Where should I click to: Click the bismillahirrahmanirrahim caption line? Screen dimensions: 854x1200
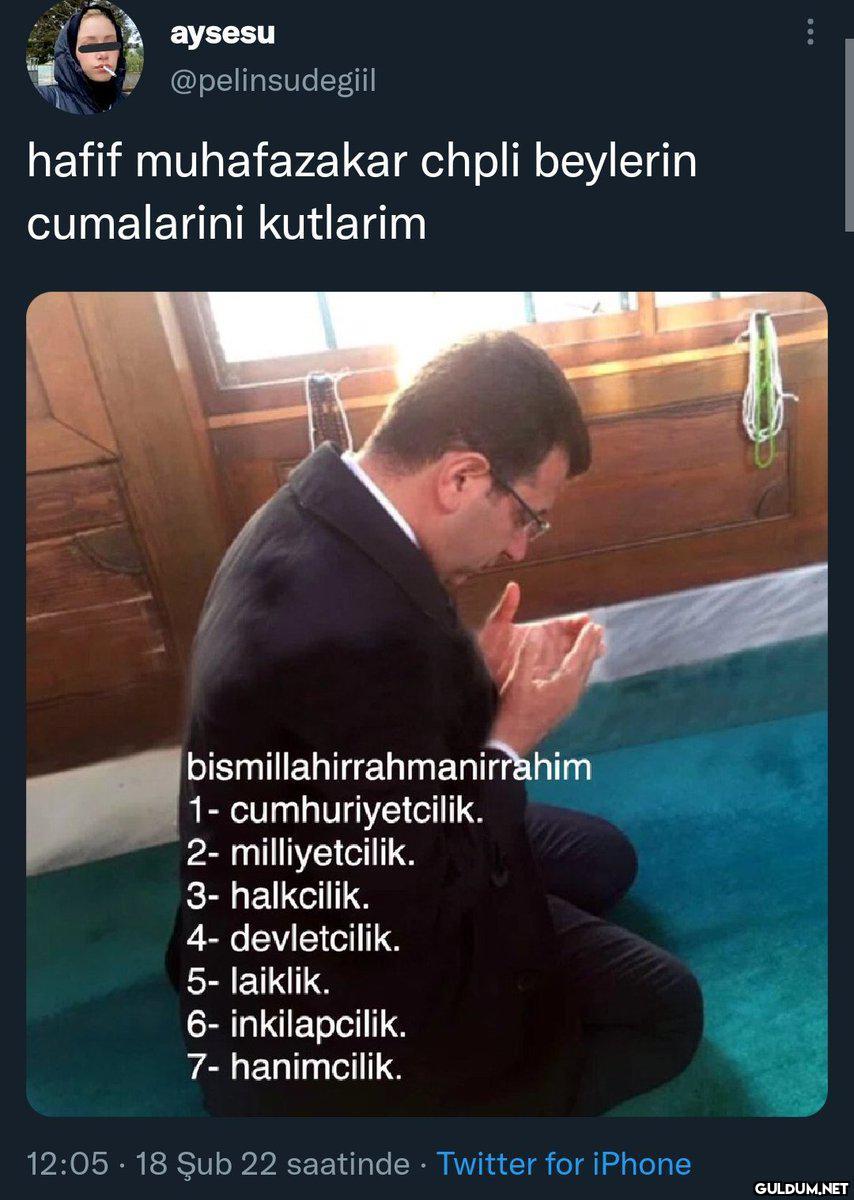click(389, 767)
